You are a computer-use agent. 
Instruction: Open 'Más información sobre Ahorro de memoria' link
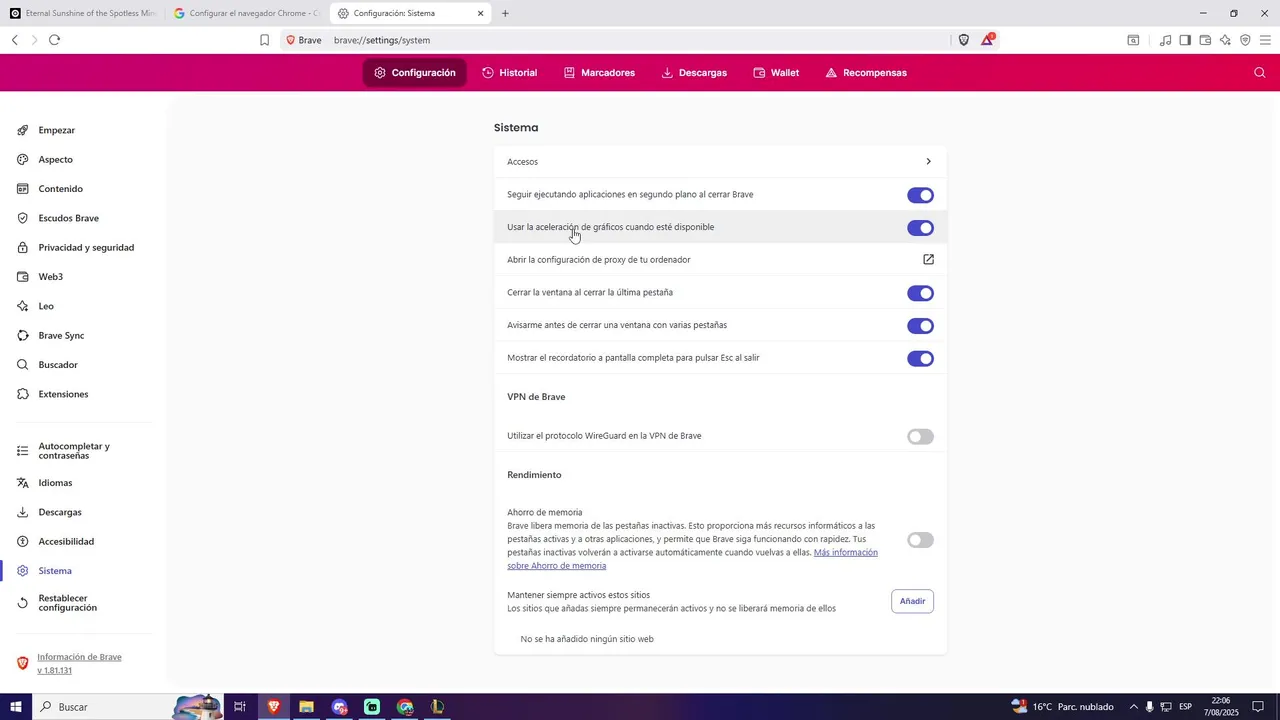(692, 559)
